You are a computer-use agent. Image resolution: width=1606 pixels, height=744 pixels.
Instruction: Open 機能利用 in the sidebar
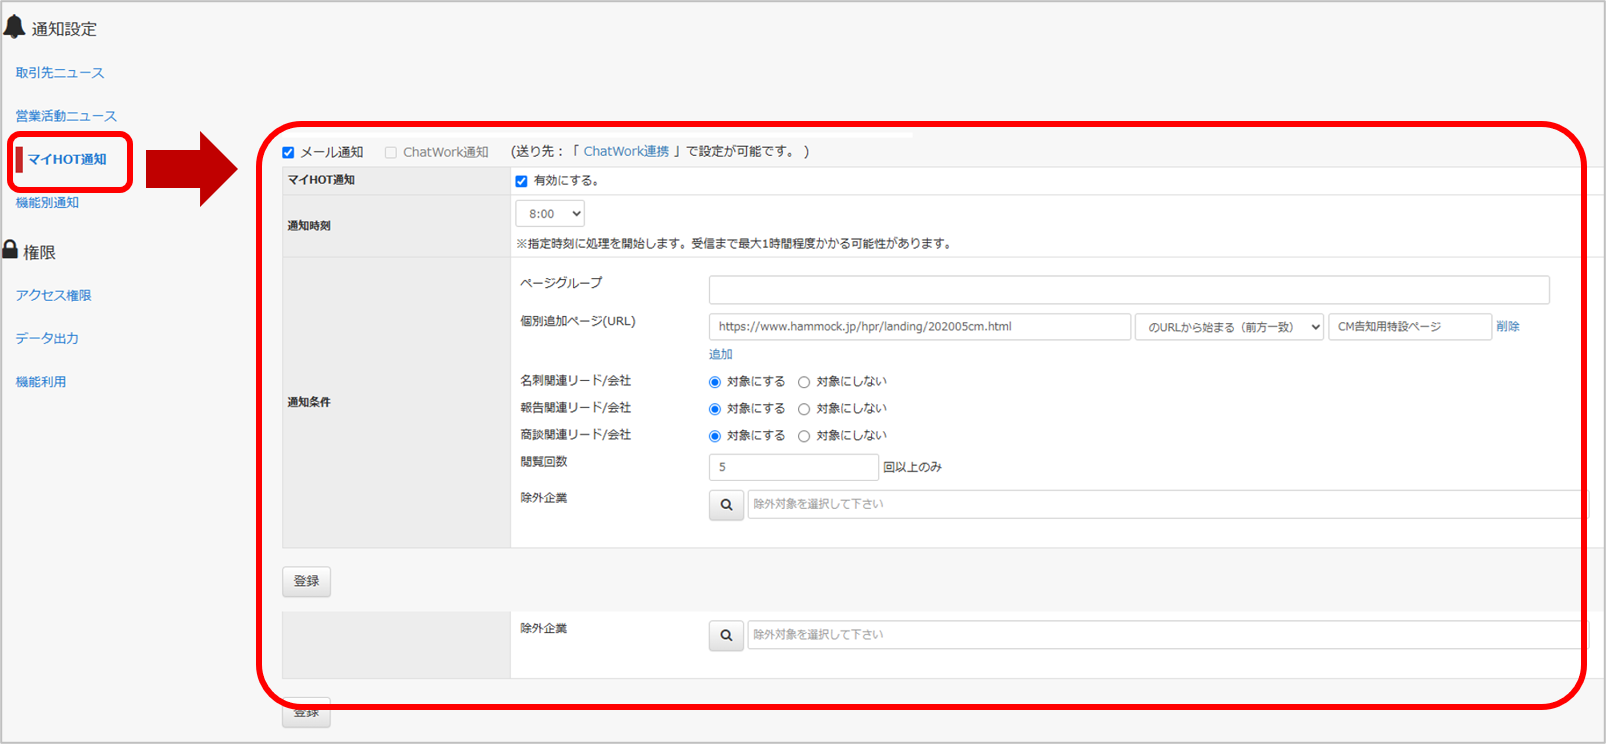[41, 381]
